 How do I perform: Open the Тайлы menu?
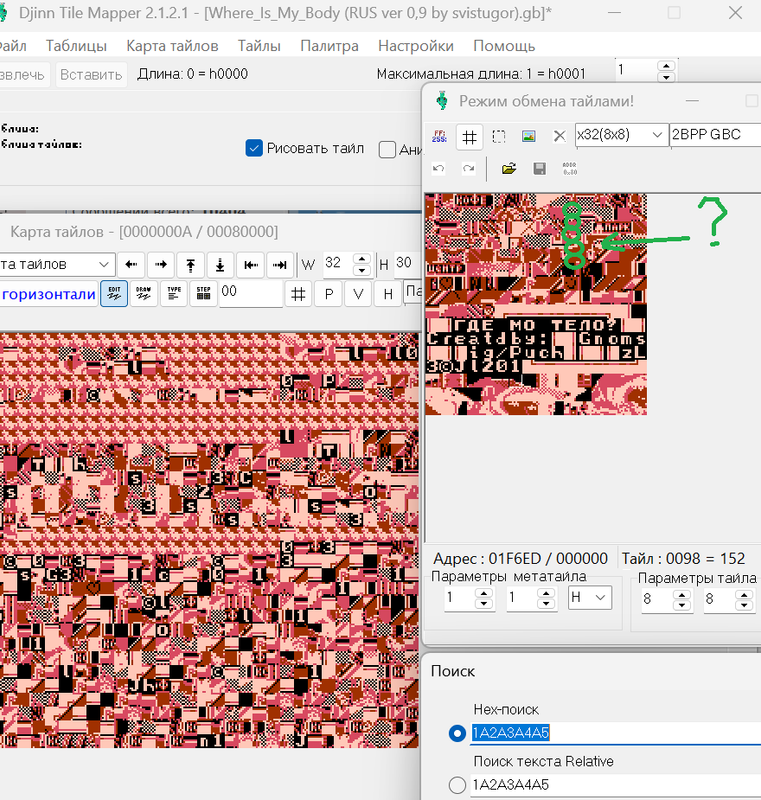coord(259,46)
